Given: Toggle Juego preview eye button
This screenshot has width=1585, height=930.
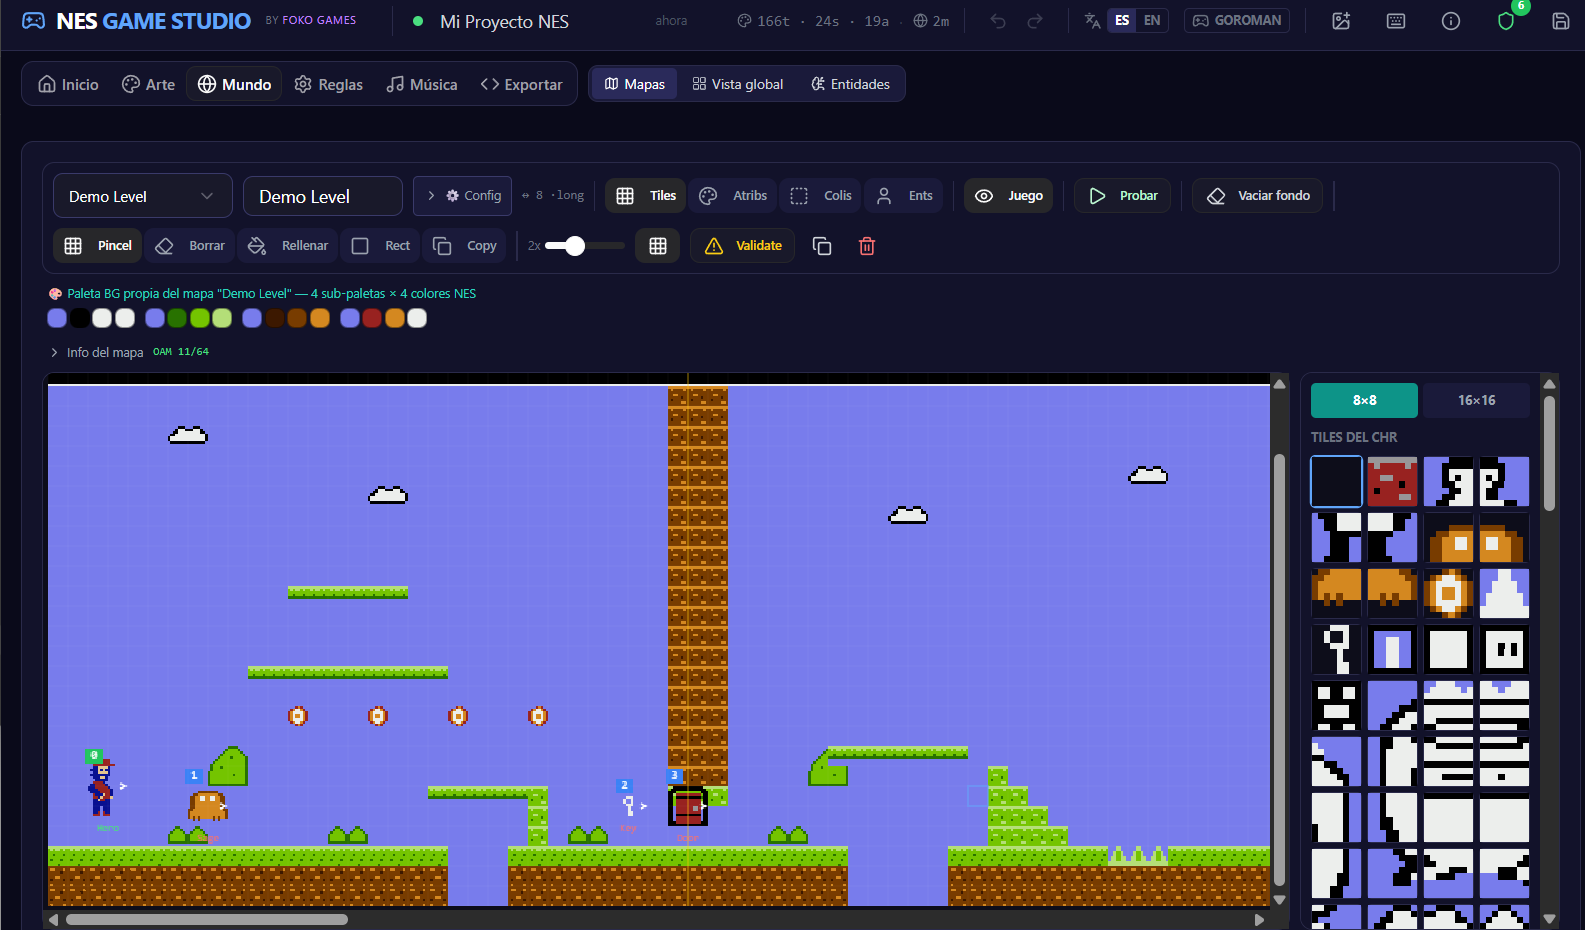Looking at the screenshot, I should [x=1008, y=196].
